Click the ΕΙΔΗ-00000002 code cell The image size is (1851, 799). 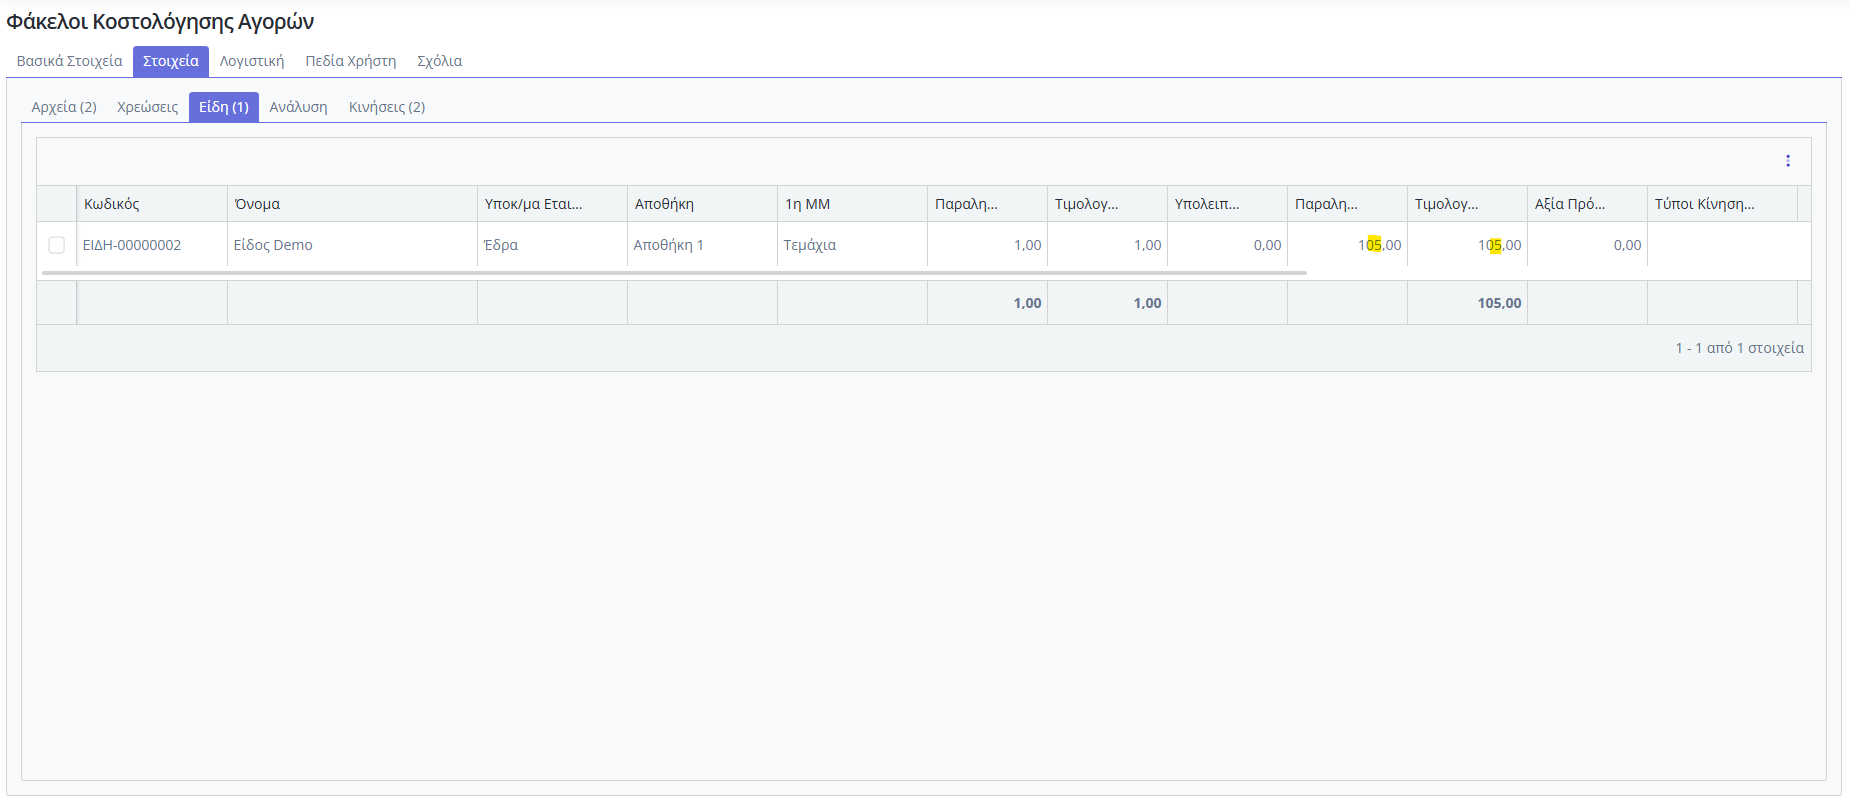click(x=132, y=245)
